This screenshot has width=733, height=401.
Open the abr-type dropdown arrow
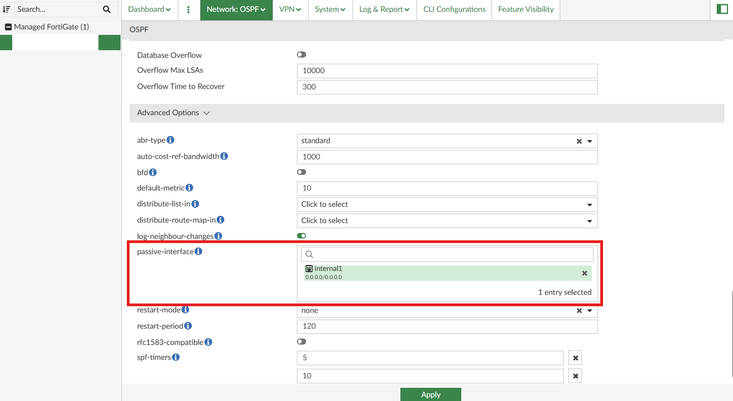click(x=590, y=141)
